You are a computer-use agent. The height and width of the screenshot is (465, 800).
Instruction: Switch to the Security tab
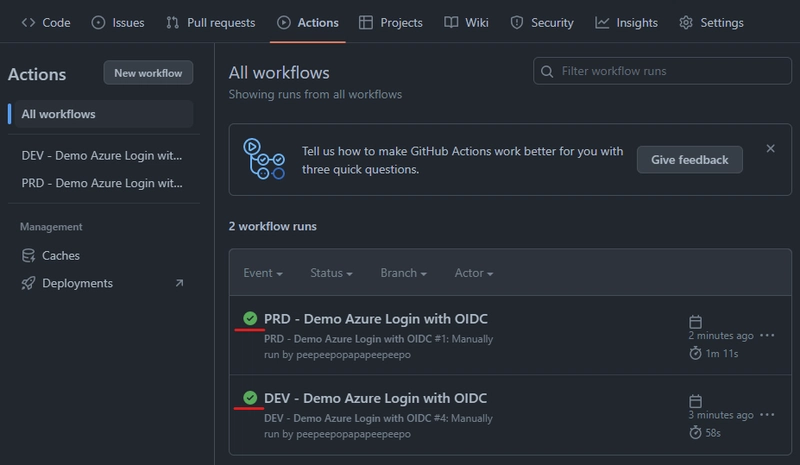coord(542,22)
